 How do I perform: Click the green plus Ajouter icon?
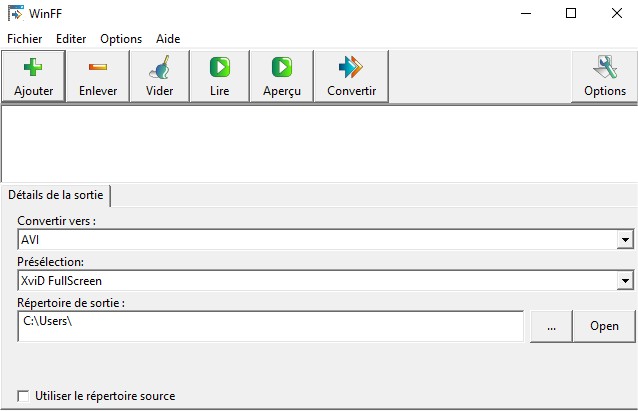click(33, 67)
